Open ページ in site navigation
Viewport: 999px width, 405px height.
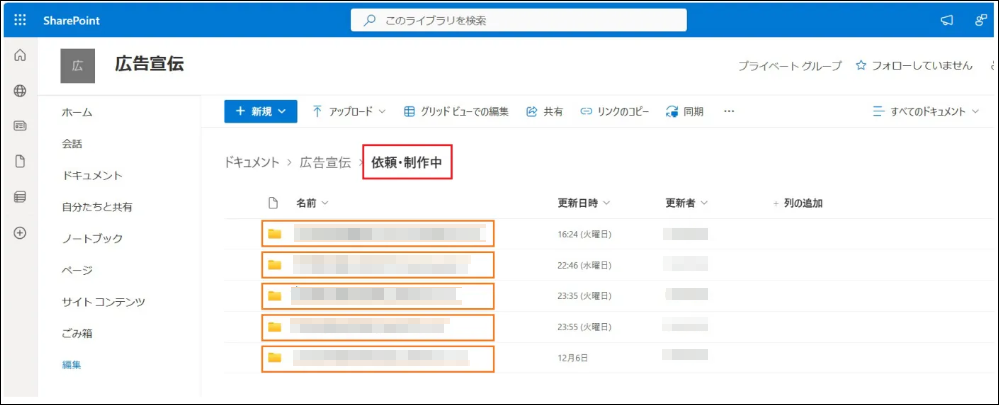point(77,270)
